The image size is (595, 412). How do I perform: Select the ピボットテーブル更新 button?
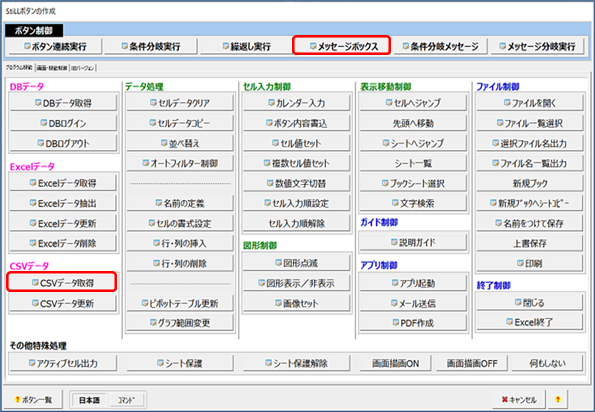[180, 303]
